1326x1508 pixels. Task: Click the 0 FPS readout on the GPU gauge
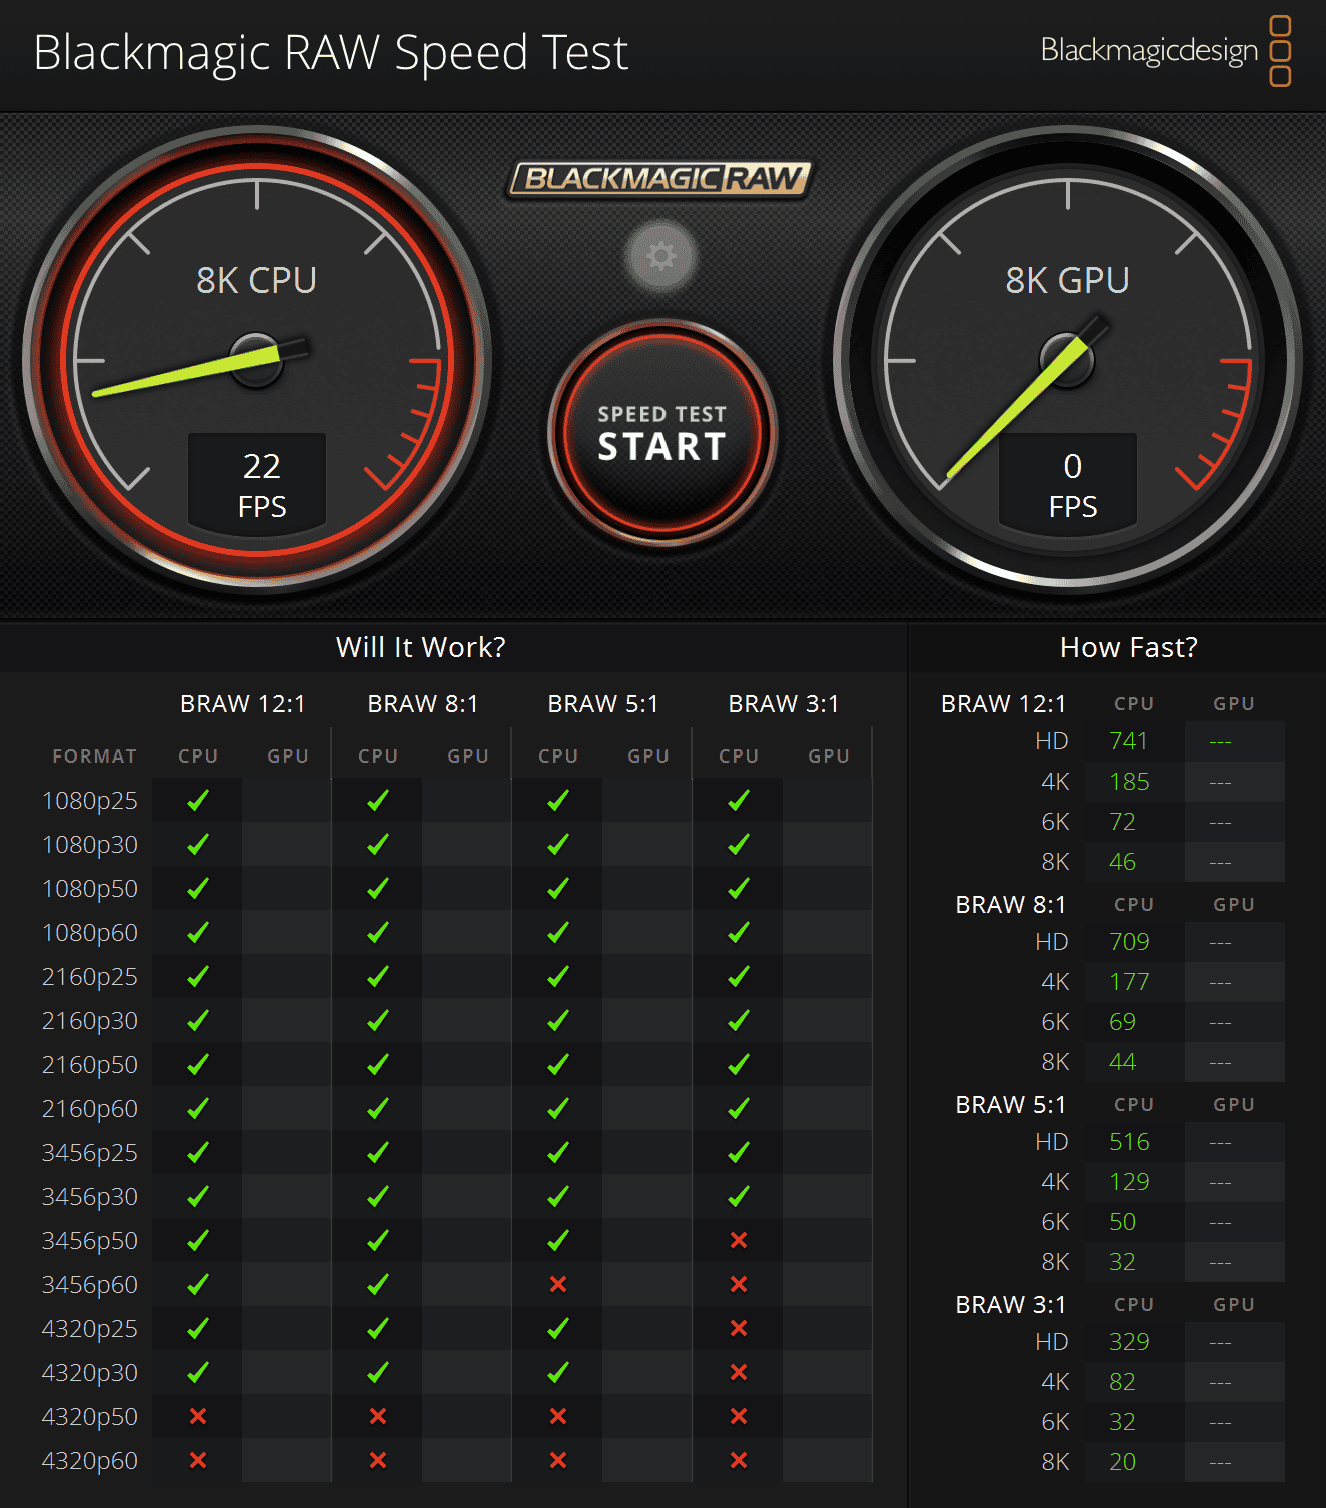1072,485
